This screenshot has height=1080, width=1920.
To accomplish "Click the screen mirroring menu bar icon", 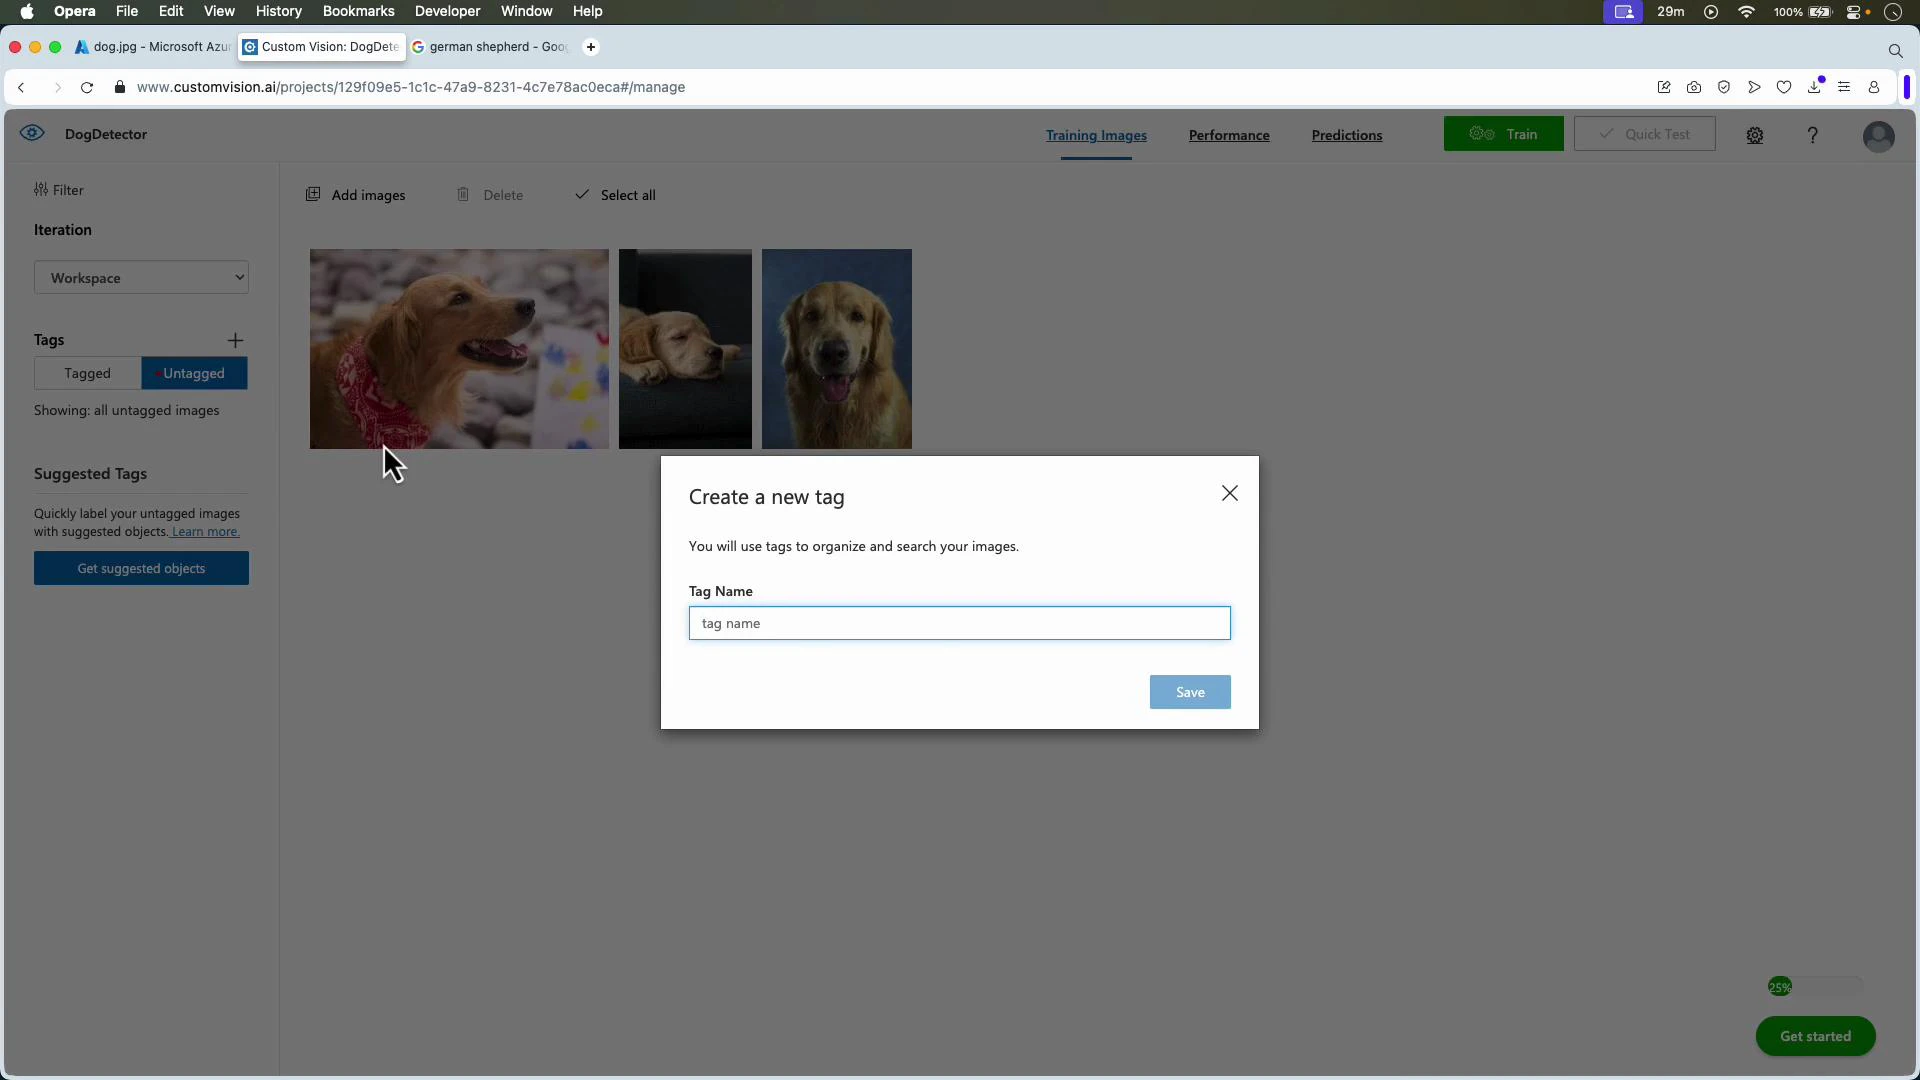I will click(x=1623, y=12).
